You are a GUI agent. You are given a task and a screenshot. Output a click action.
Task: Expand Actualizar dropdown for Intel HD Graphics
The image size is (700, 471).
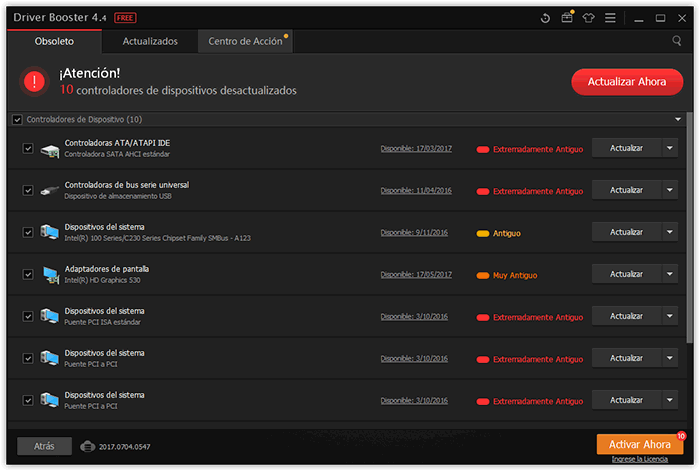(669, 273)
